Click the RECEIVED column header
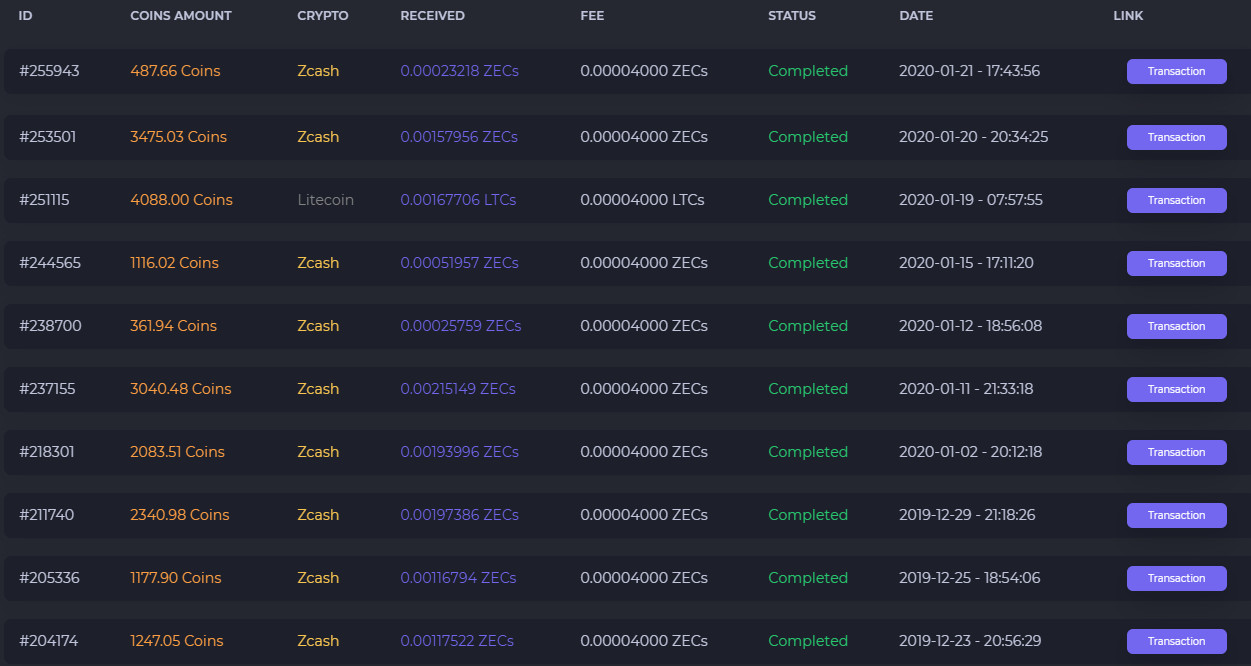 432,16
